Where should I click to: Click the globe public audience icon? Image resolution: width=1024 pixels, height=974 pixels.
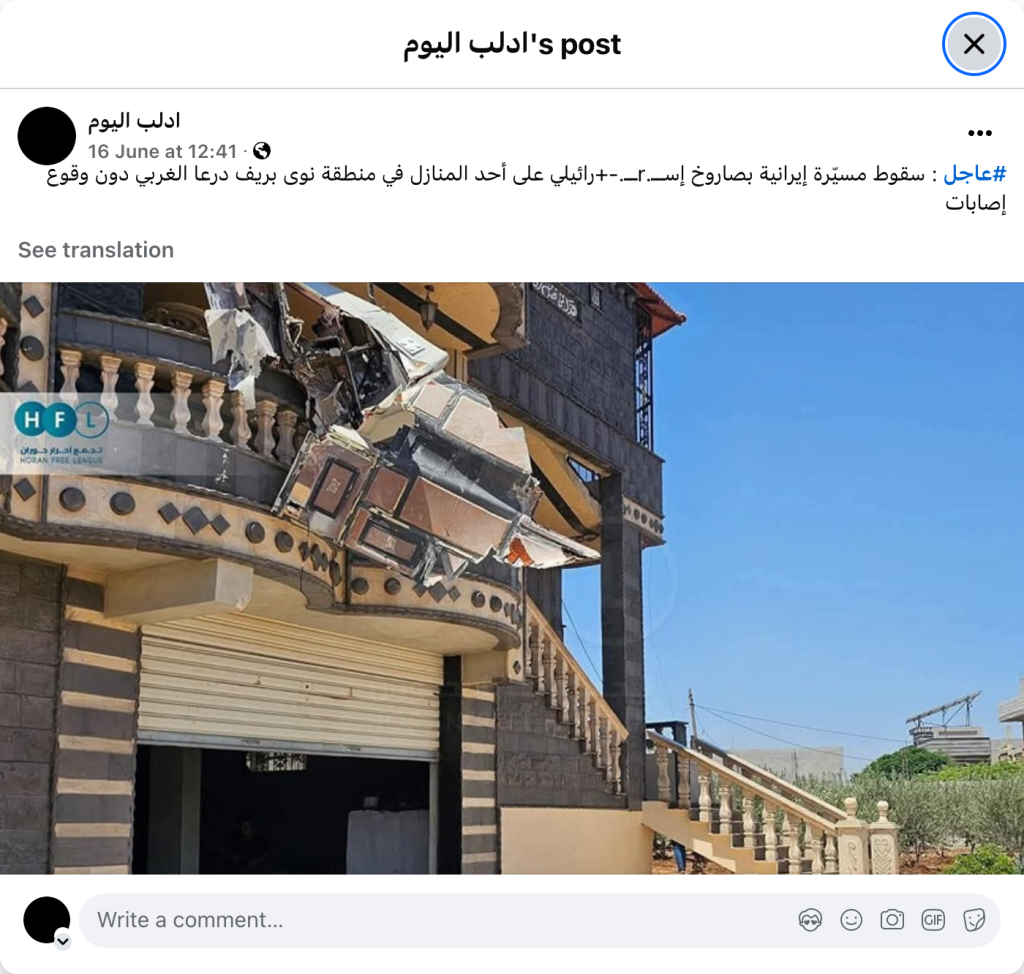pyautogui.click(x=262, y=151)
